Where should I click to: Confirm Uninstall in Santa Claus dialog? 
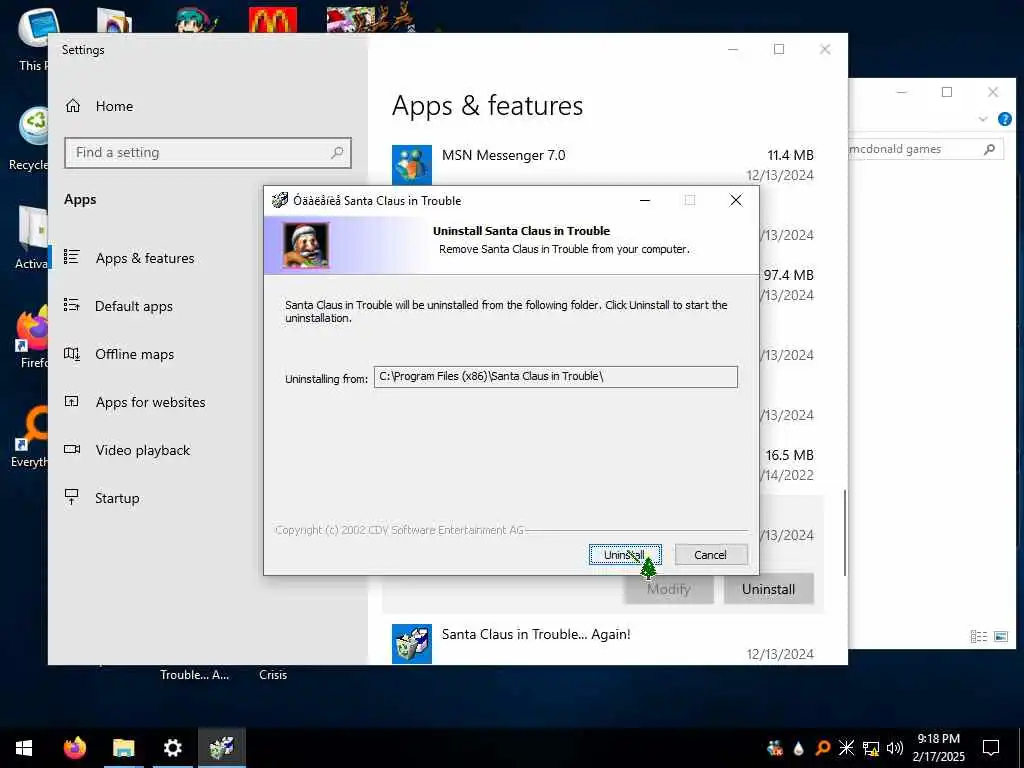point(624,554)
